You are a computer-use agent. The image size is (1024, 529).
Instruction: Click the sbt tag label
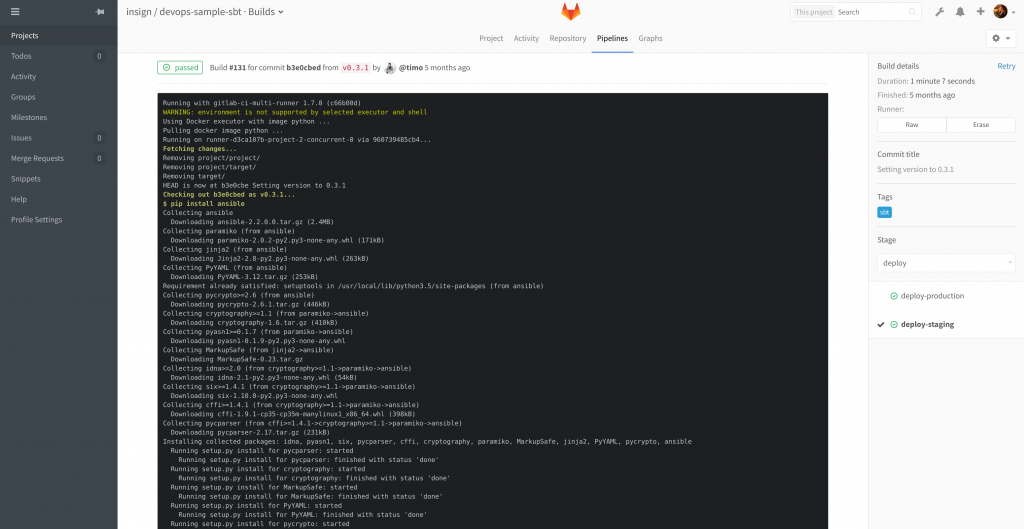coord(884,212)
